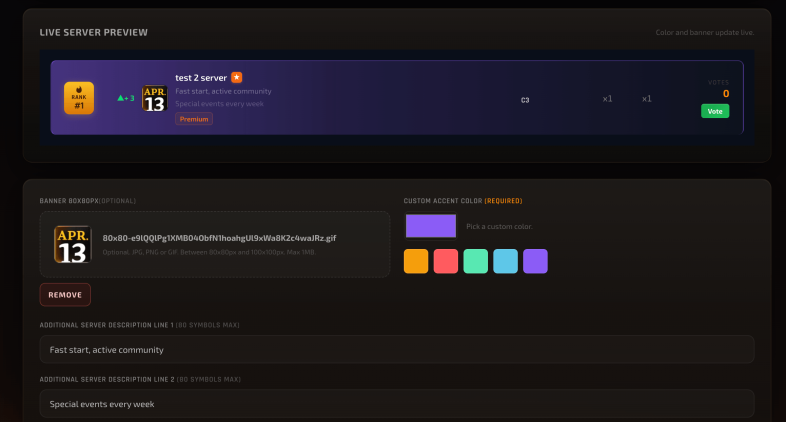Remove the uploaded banner image
This screenshot has height=422, width=786.
click(65, 295)
